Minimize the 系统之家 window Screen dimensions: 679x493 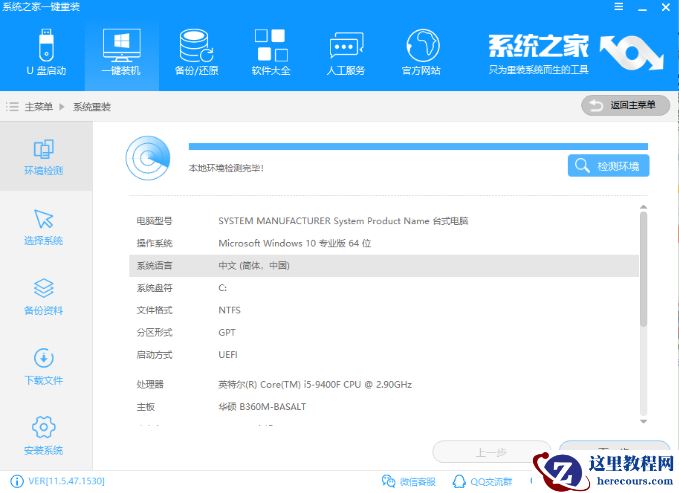pyautogui.click(x=642, y=8)
